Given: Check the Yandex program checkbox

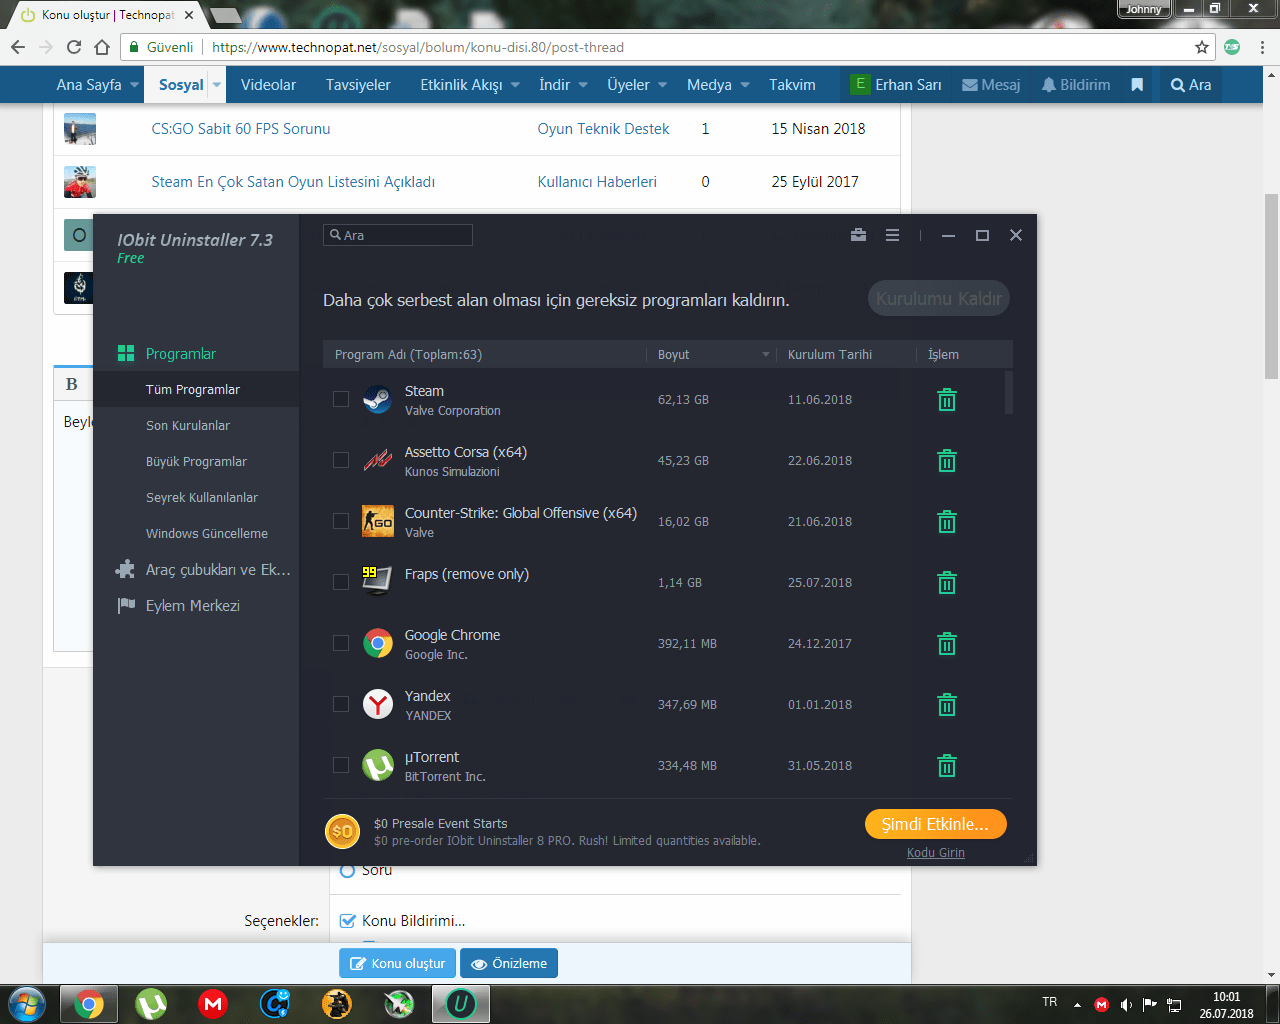Looking at the screenshot, I should [341, 705].
